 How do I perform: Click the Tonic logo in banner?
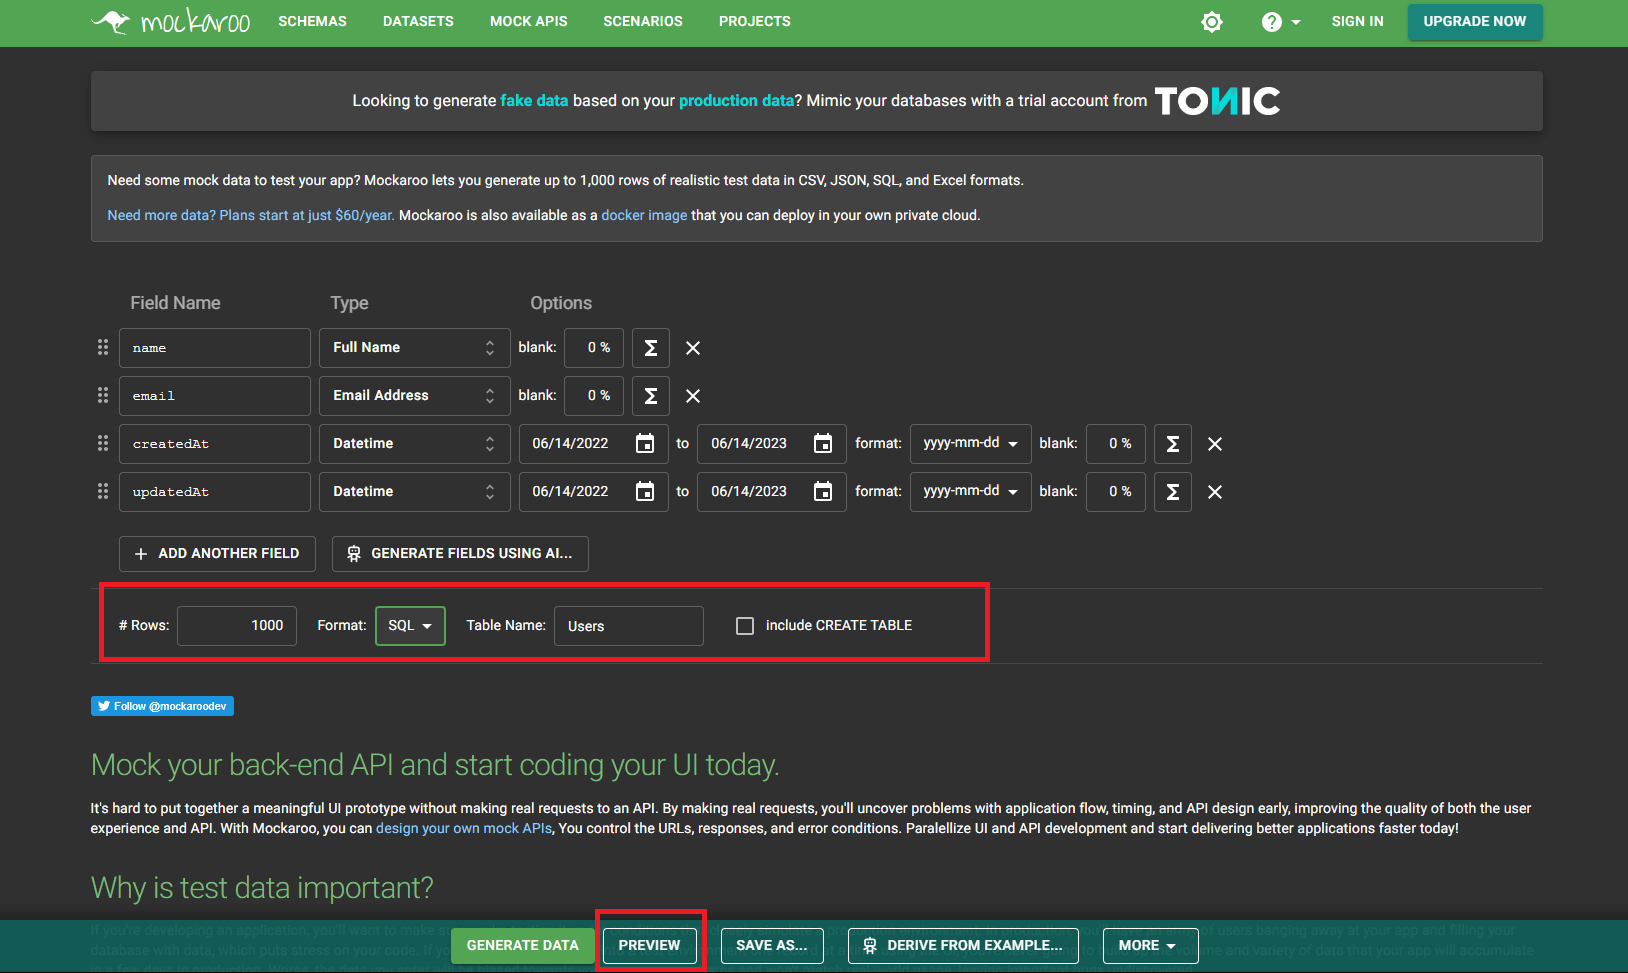pyautogui.click(x=1217, y=101)
